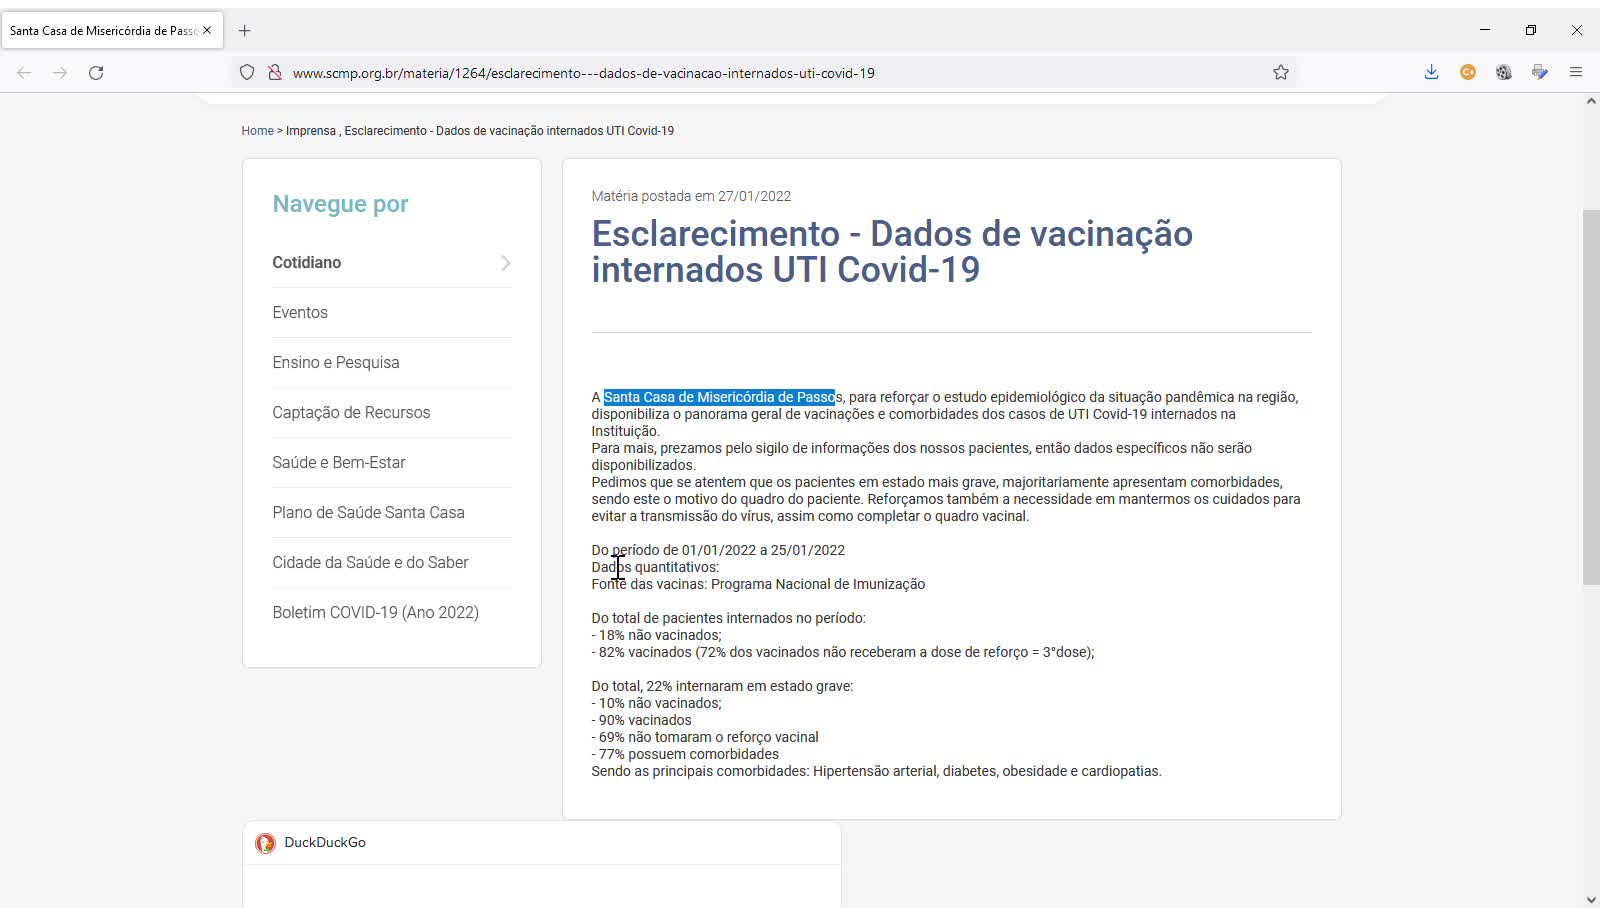Click the vertical scrollbar thumb
The image size is (1600, 908).
(x=1591, y=397)
